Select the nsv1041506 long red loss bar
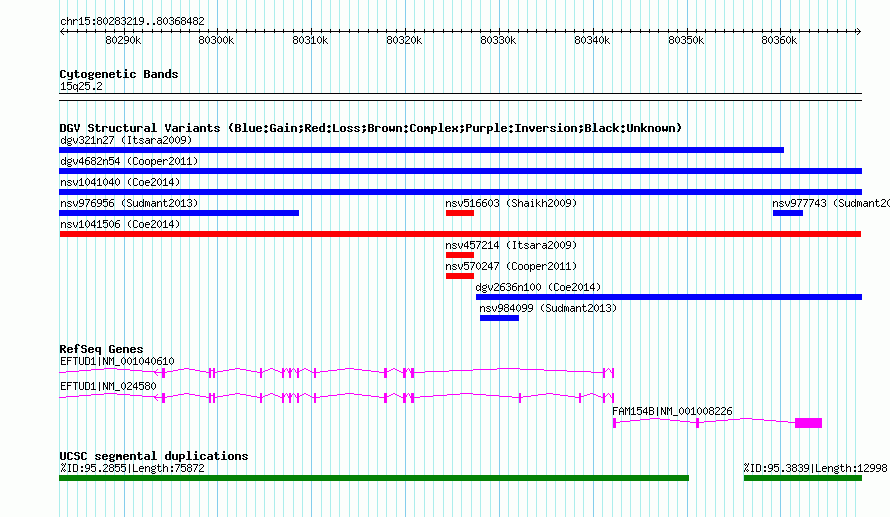Image resolution: width=890 pixels, height=517 pixels. coord(460,234)
